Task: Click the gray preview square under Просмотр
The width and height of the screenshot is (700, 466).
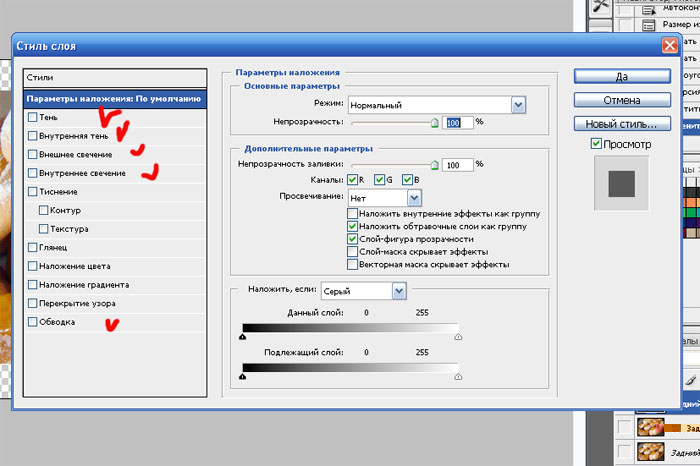Action: [x=621, y=183]
